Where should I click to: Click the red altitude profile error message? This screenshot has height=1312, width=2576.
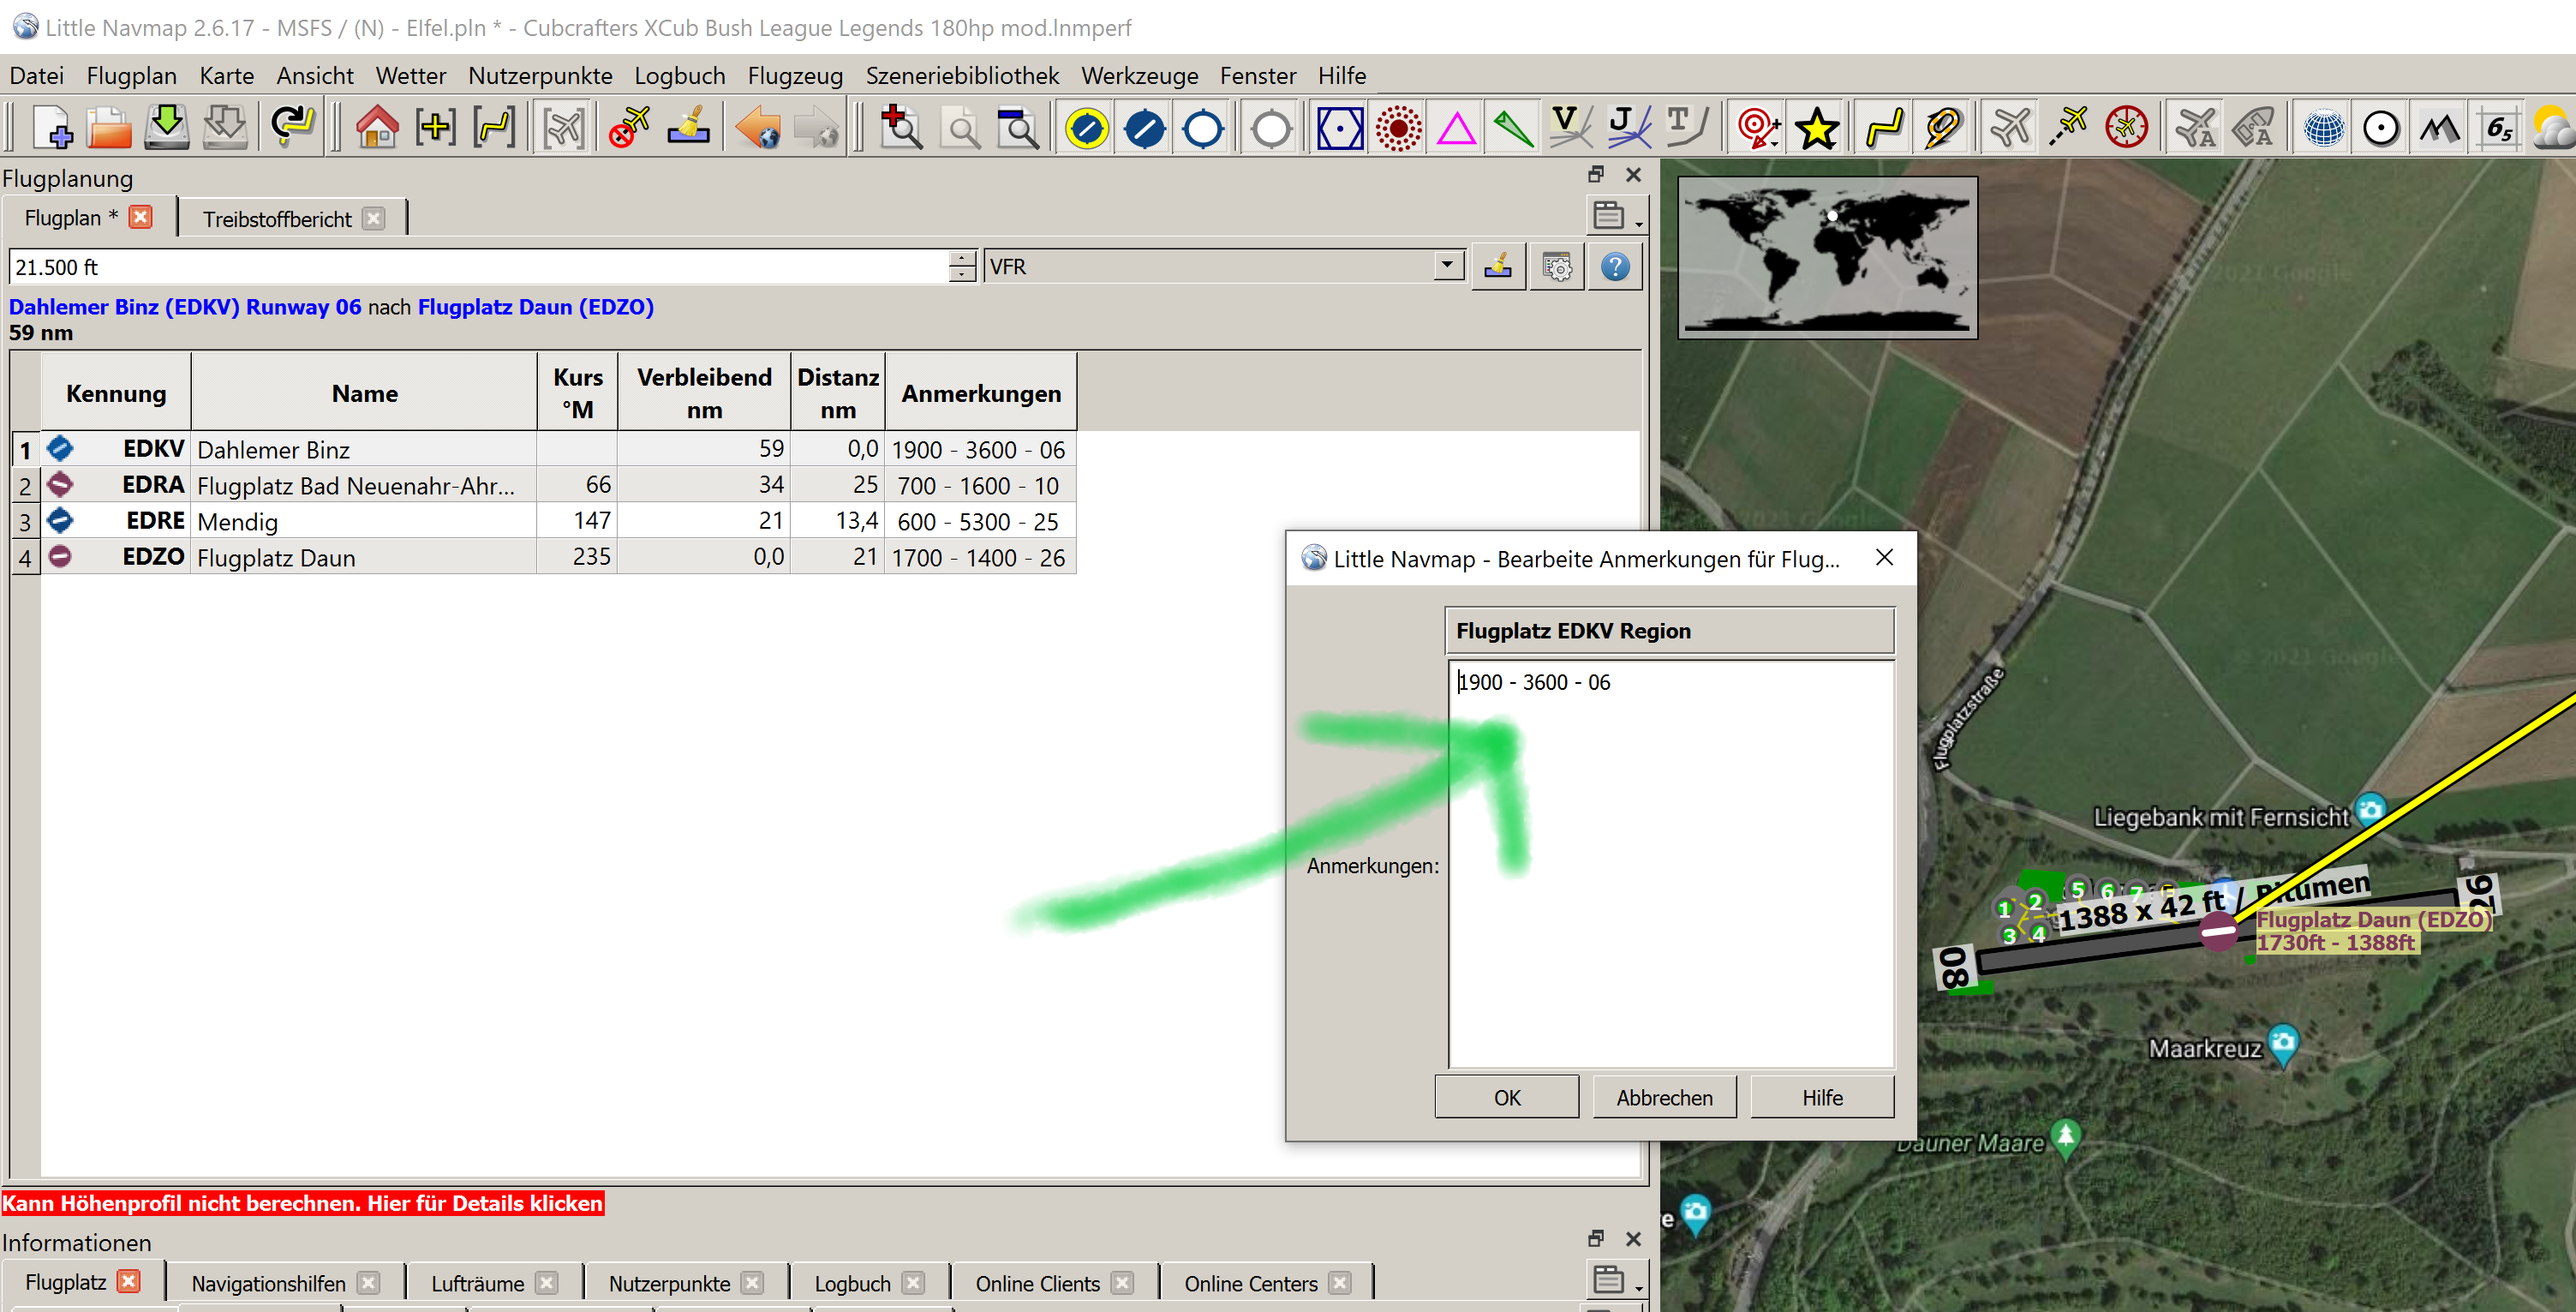point(302,1203)
